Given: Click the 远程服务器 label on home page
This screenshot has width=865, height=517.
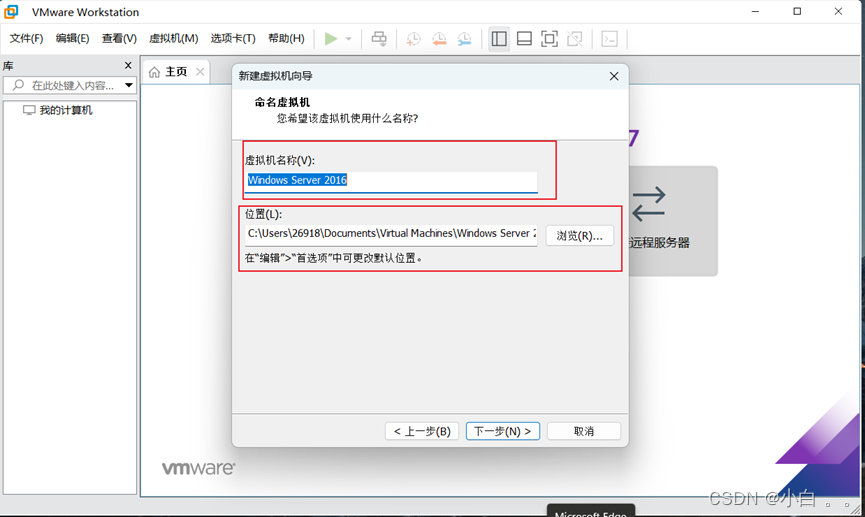Looking at the screenshot, I should 659,243.
